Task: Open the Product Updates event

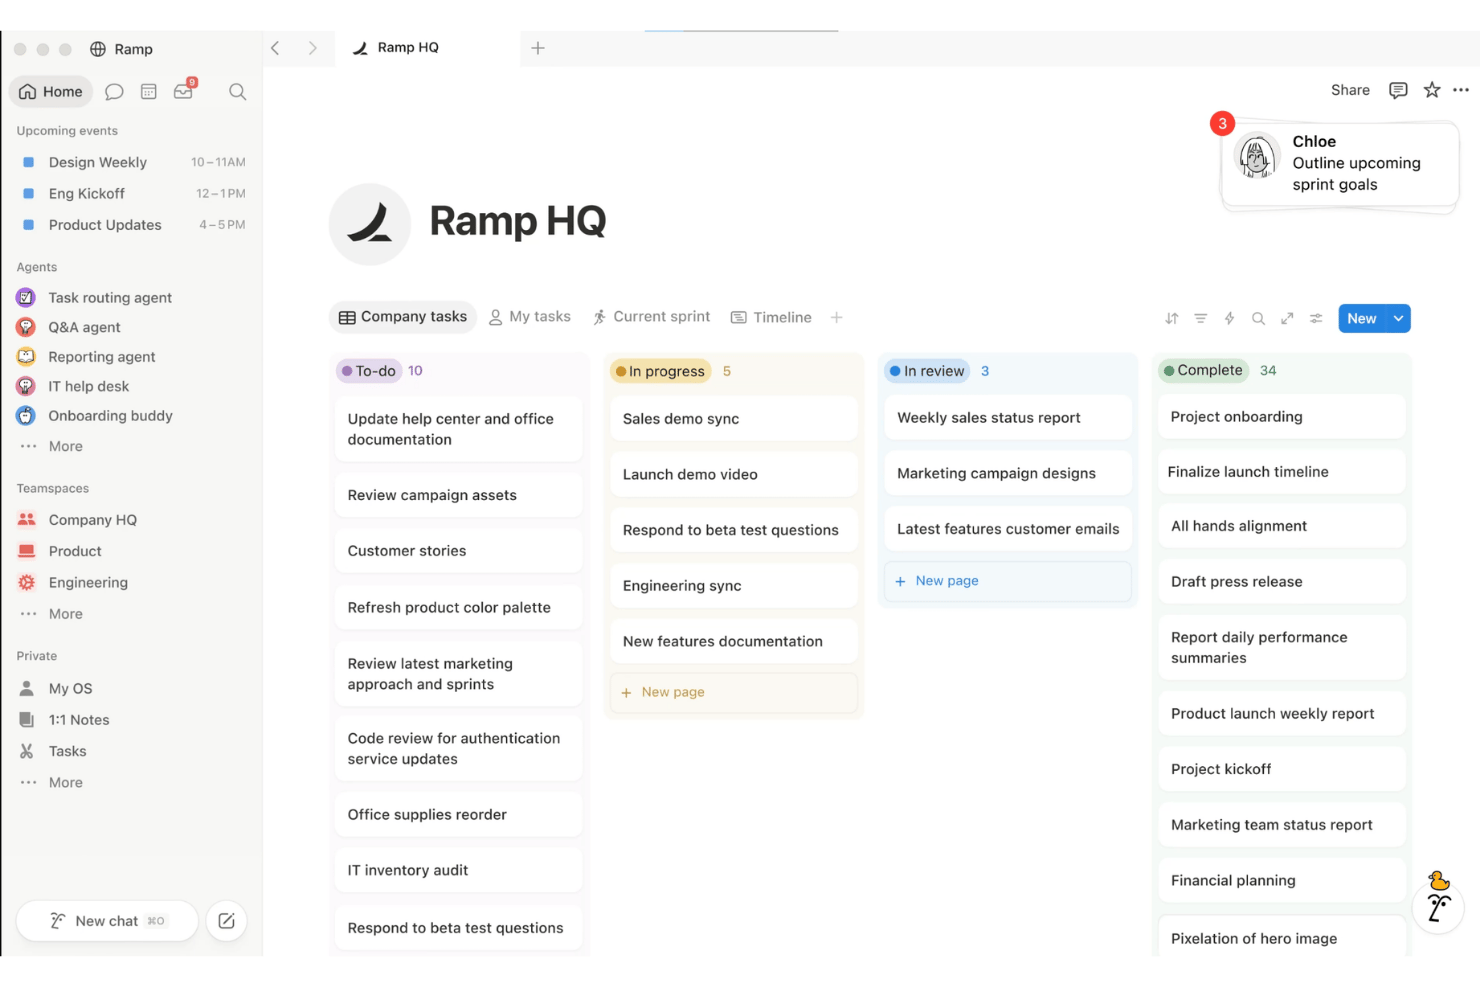Action: coord(132,225)
